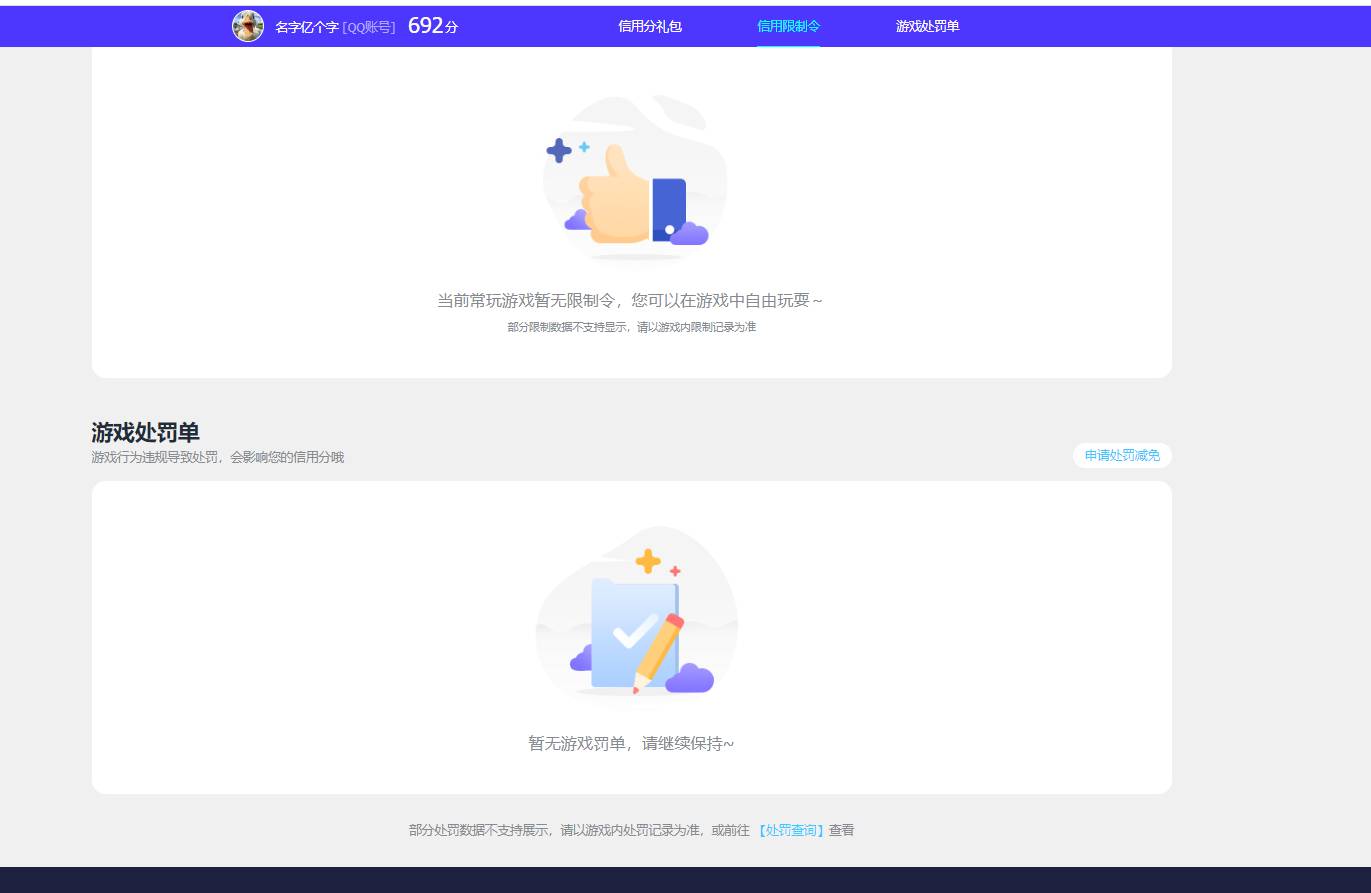Open the 信用分礼包 tab

[x=651, y=26]
